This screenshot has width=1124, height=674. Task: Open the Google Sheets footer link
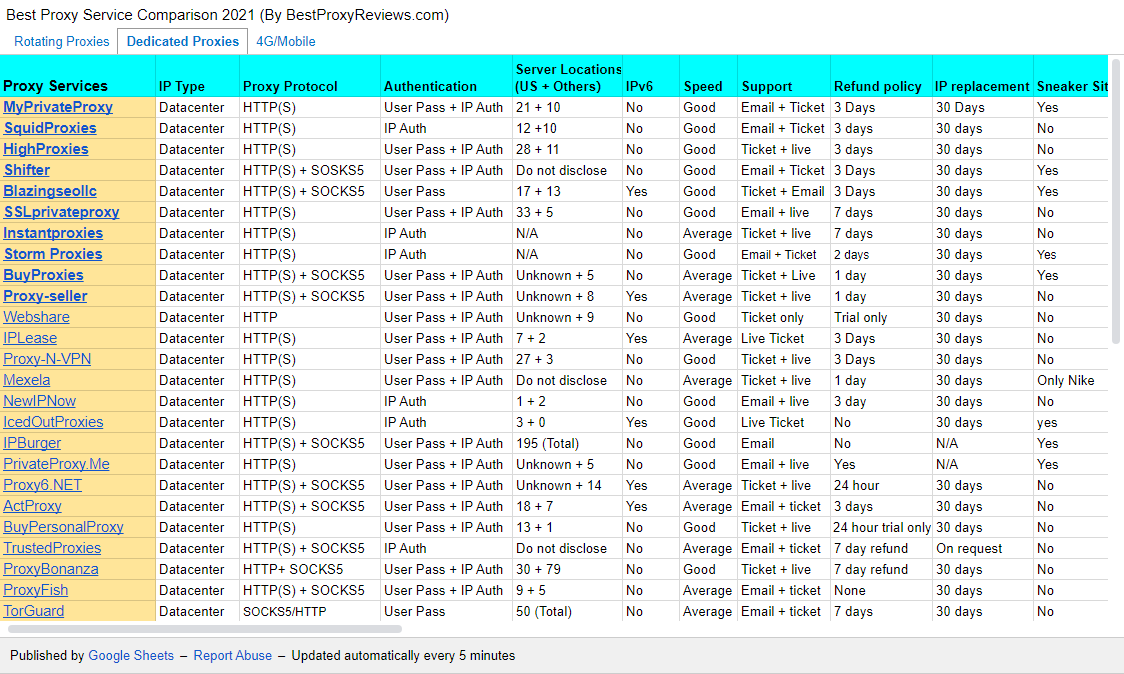131,656
